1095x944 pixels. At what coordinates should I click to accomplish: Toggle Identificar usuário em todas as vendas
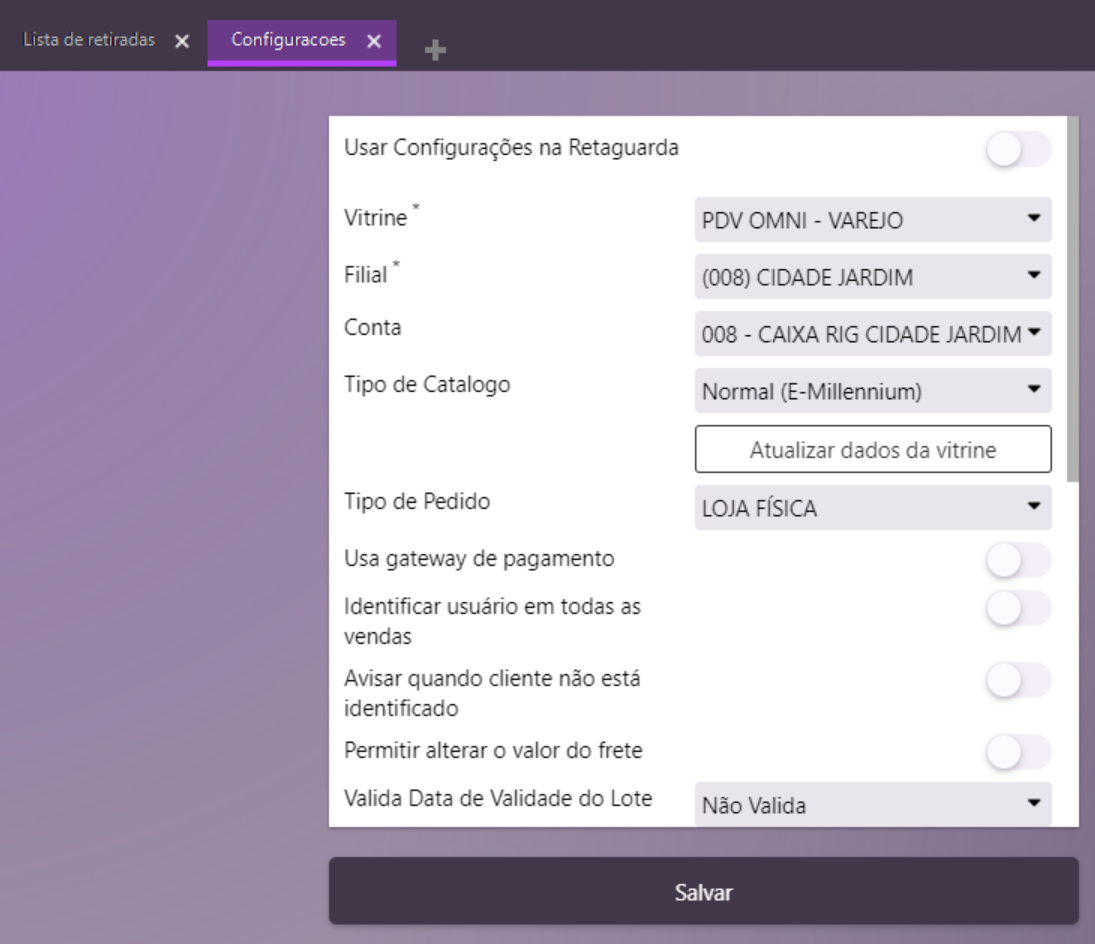coord(1018,608)
